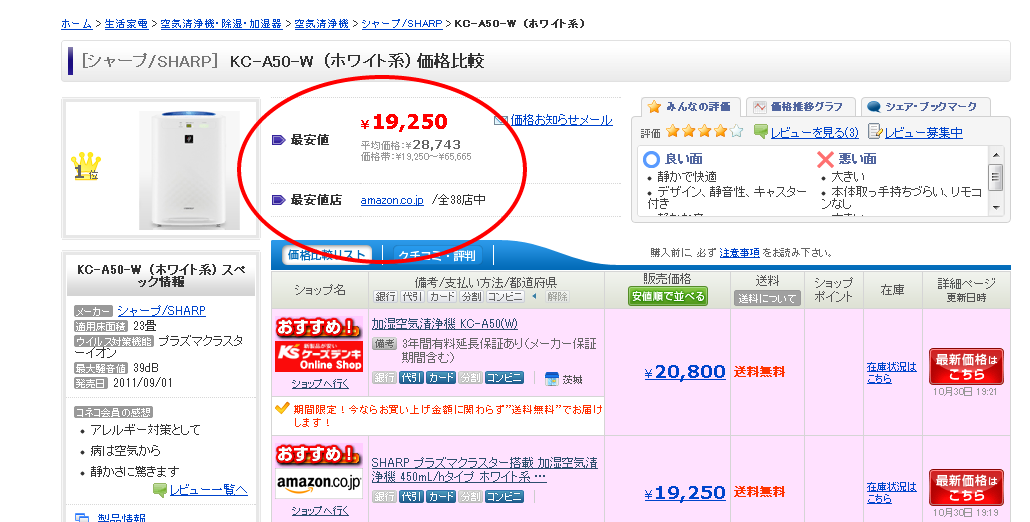1030x522 pixels.
Task: Open the 生活家電 breadcrumb link
Action: pos(126,24)
